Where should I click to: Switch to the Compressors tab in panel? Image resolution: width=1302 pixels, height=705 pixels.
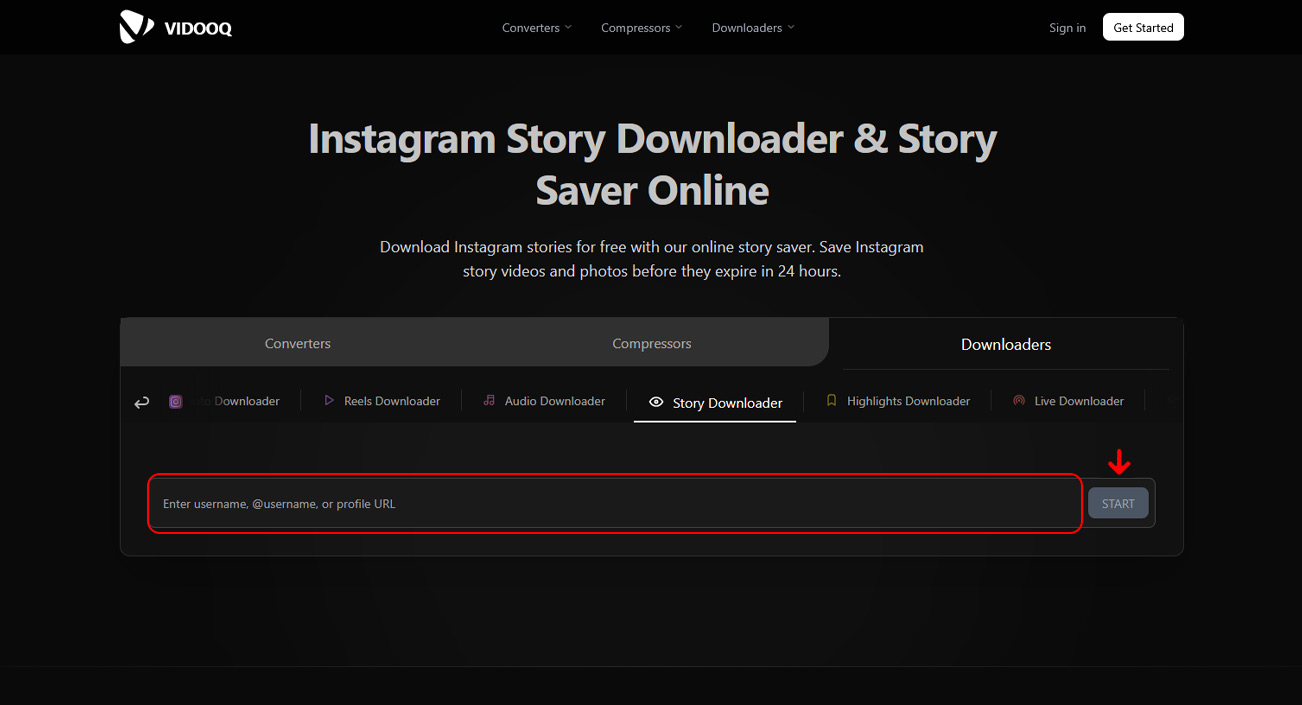(x=652, y=343)
